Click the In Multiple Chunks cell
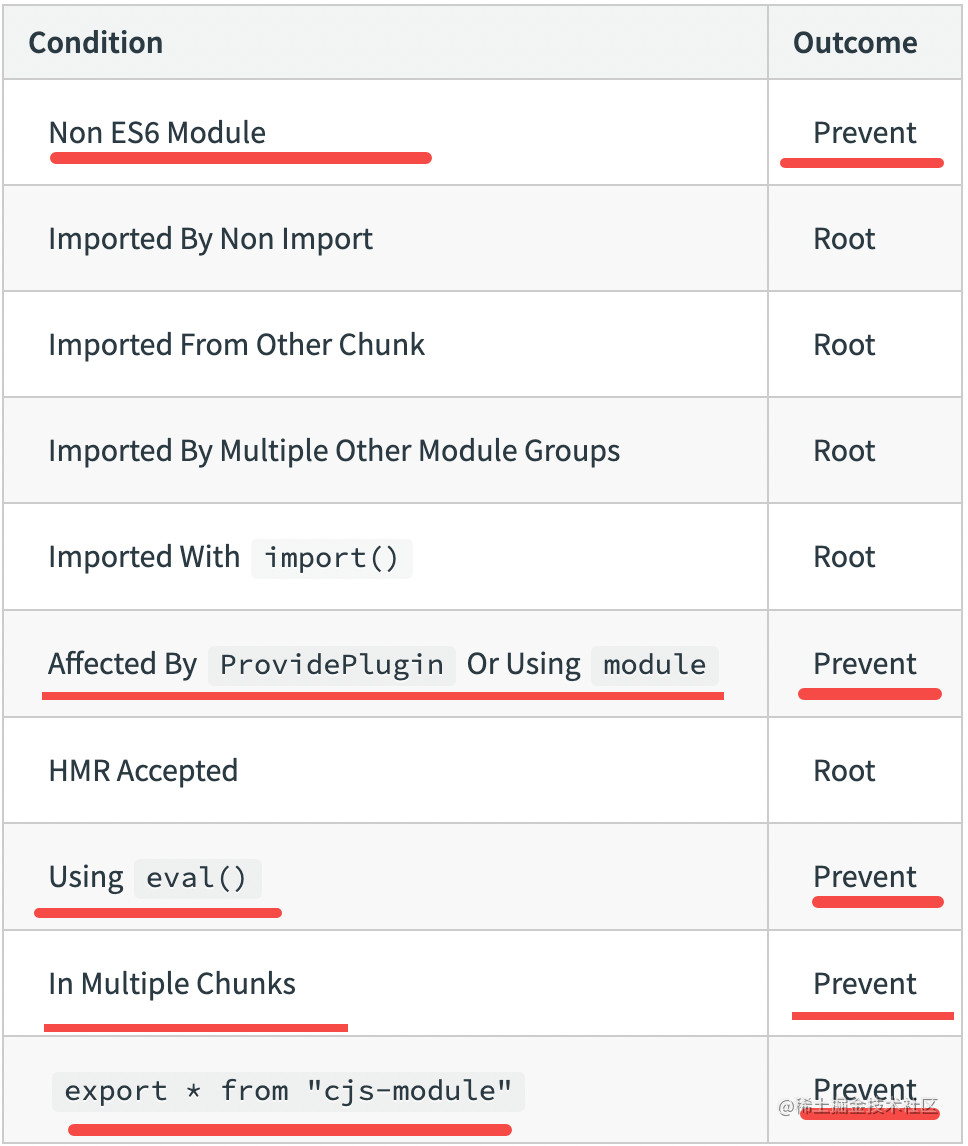 click(x=172, y=984)
